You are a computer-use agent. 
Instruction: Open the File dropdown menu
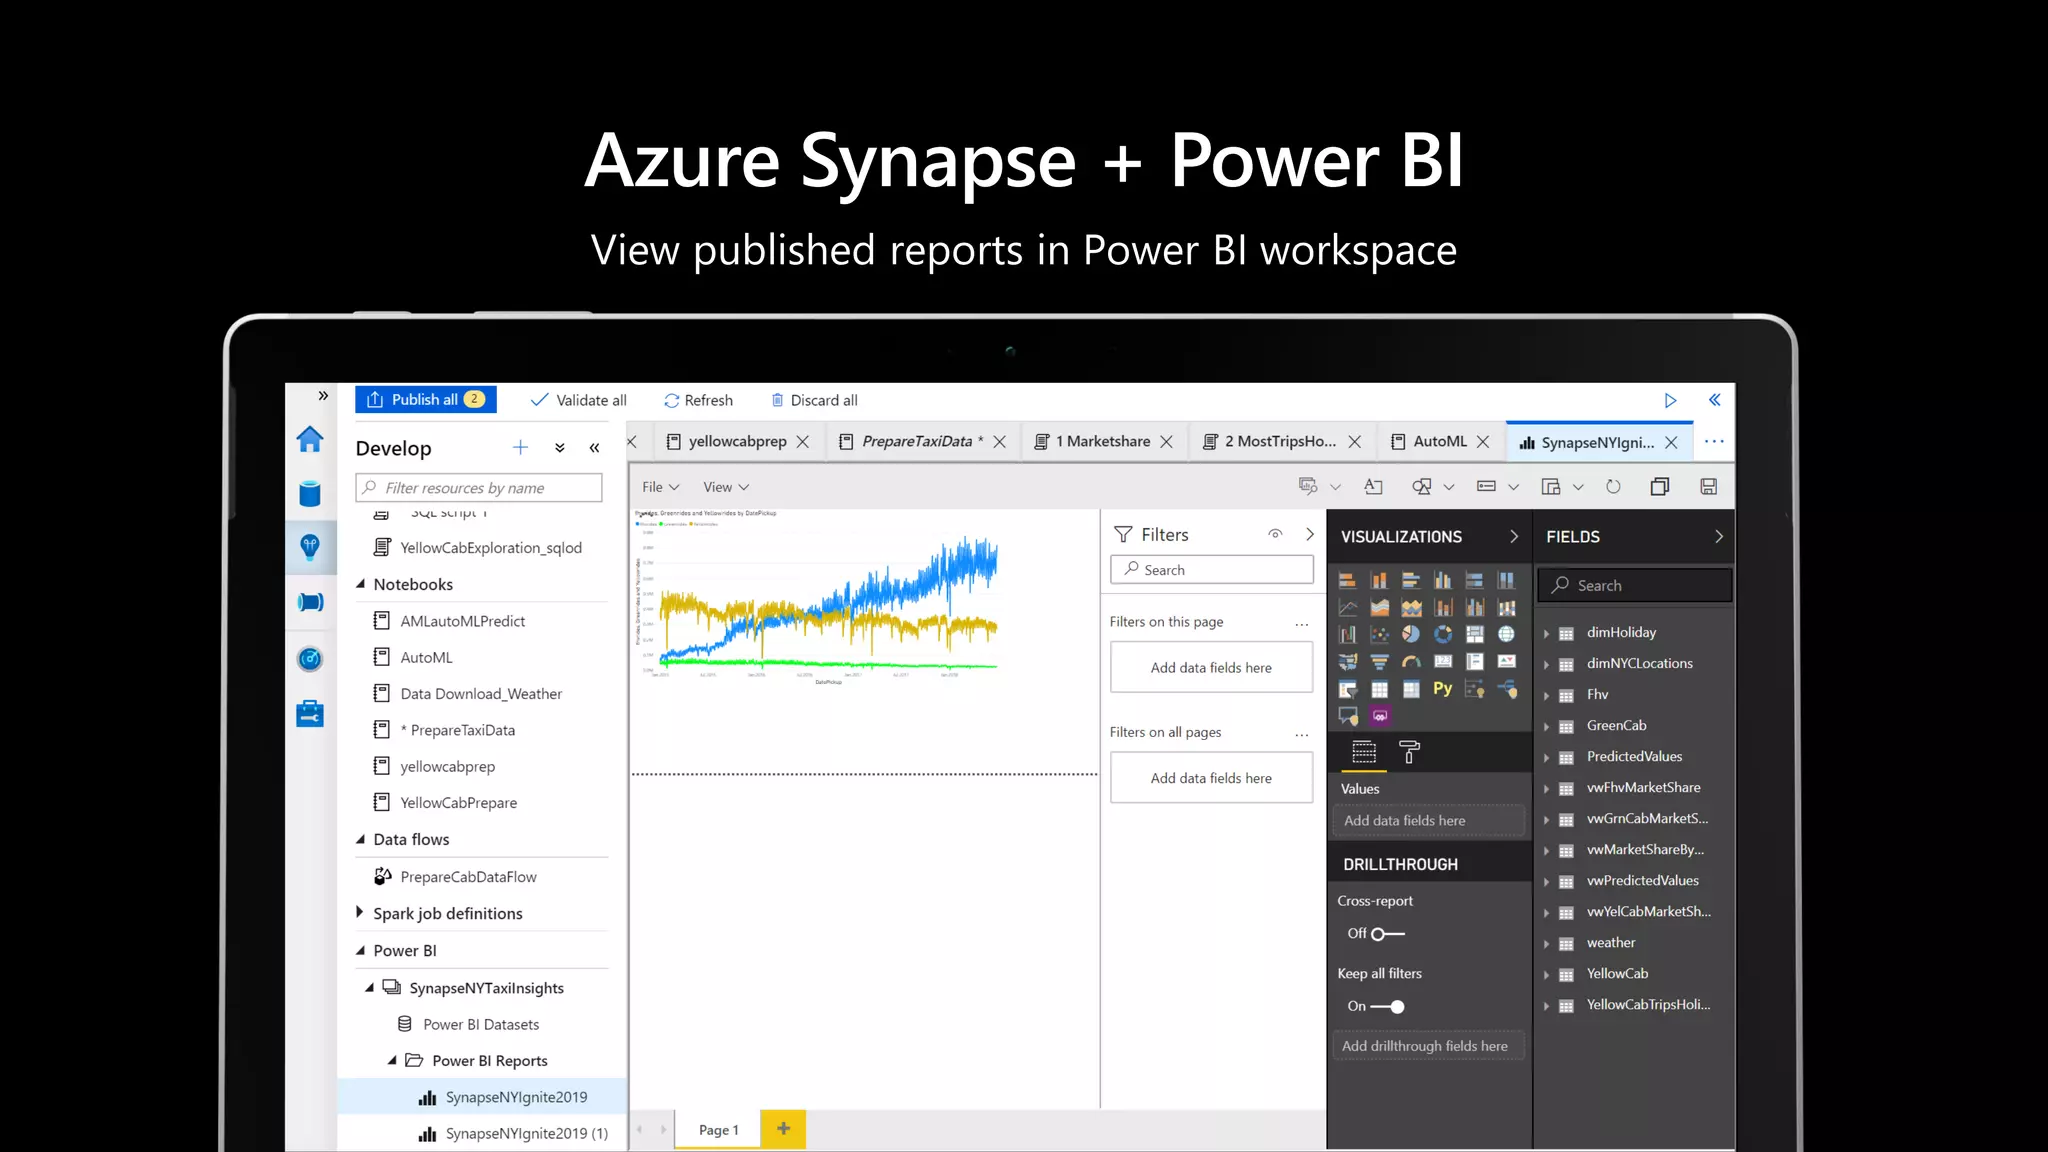click(661, 487)
